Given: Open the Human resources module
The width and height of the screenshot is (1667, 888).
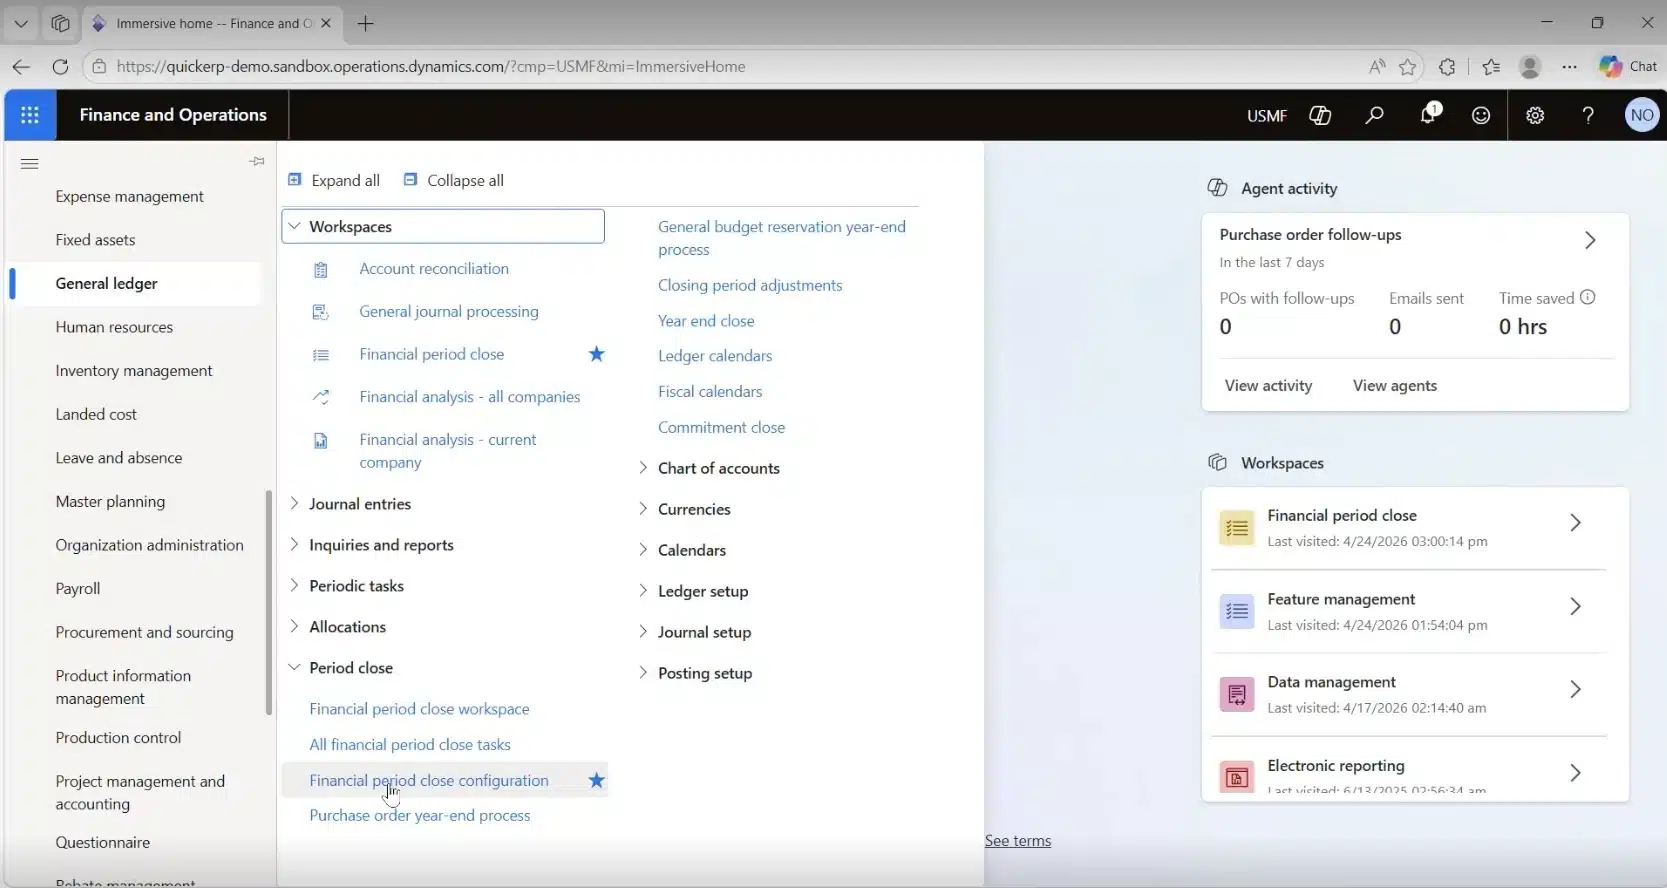Looking at the screenshot, I should 114,327.
